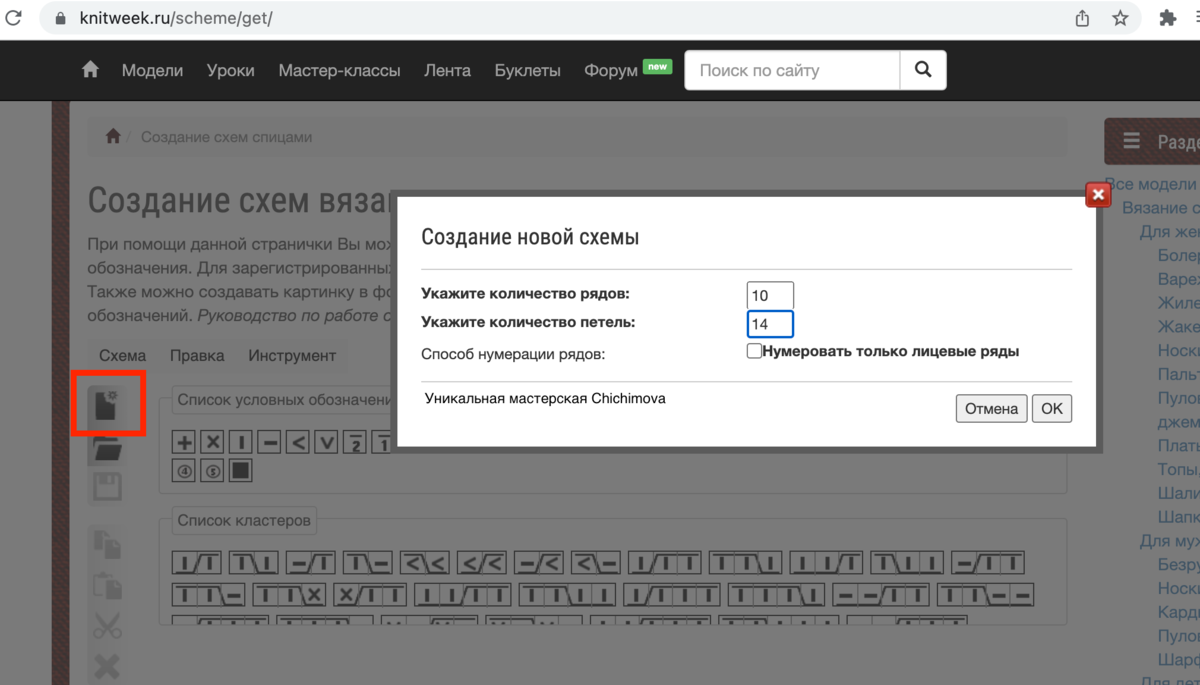Click the site home icon in the top navigation

click(x=90, y=70)
